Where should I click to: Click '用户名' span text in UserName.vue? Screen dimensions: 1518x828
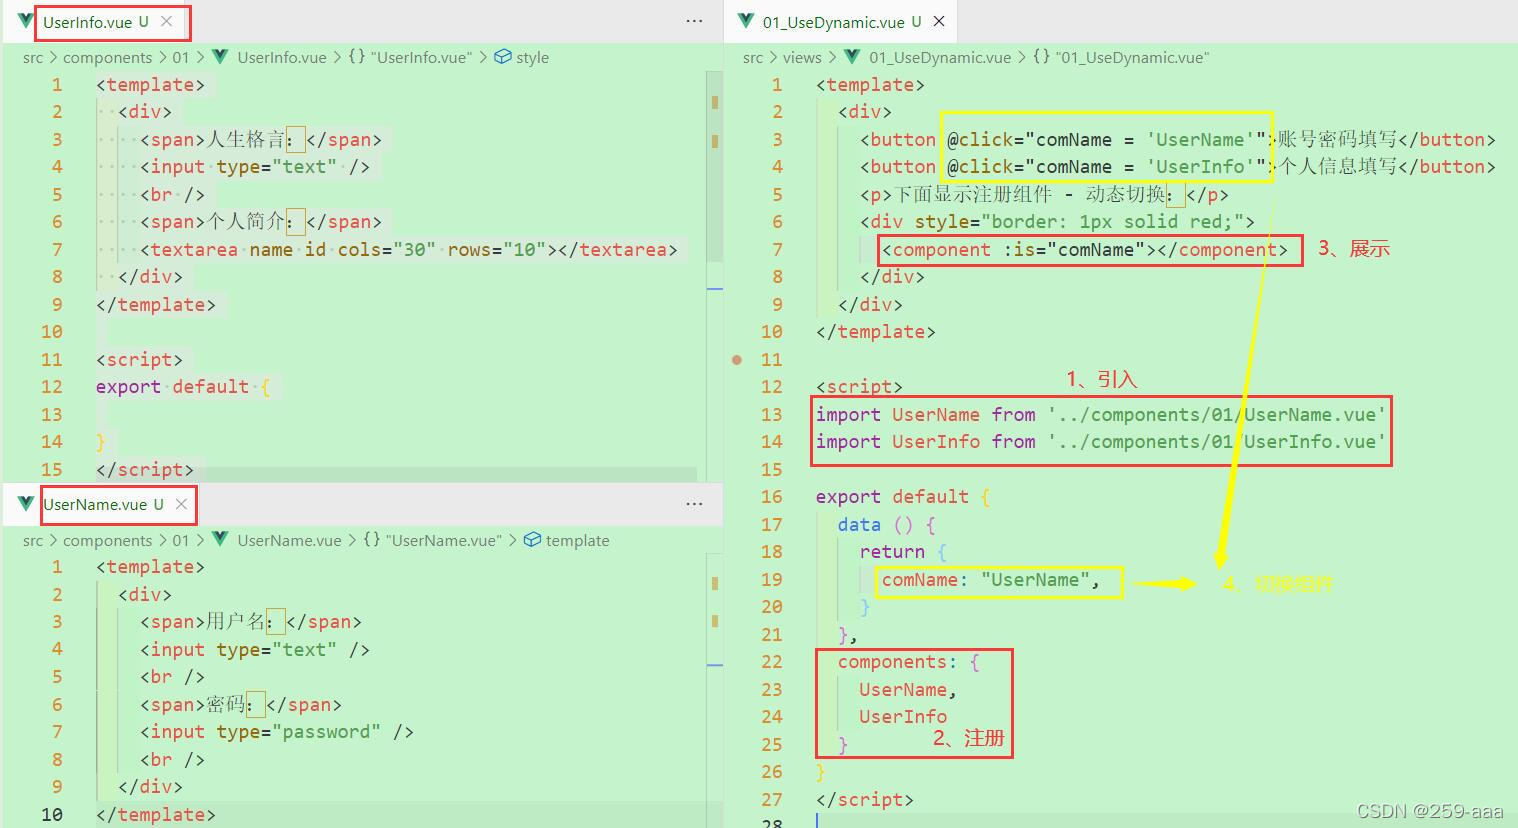pos(235,621)
